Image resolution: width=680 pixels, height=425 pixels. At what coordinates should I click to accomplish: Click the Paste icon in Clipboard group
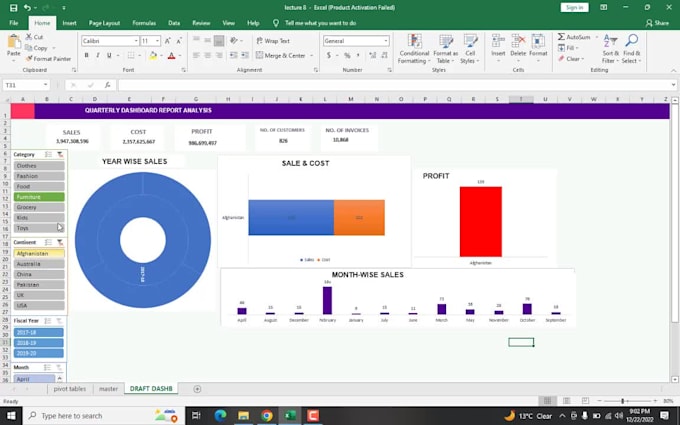(x=13, y=42)
